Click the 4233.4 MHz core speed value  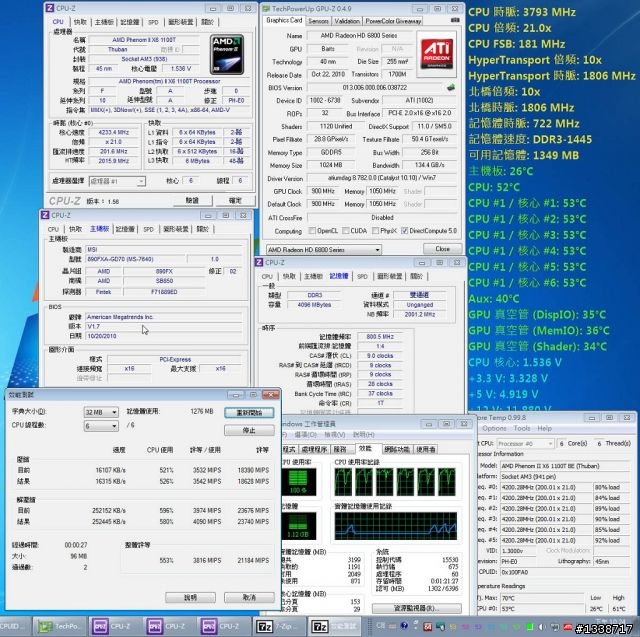[113, 132]
